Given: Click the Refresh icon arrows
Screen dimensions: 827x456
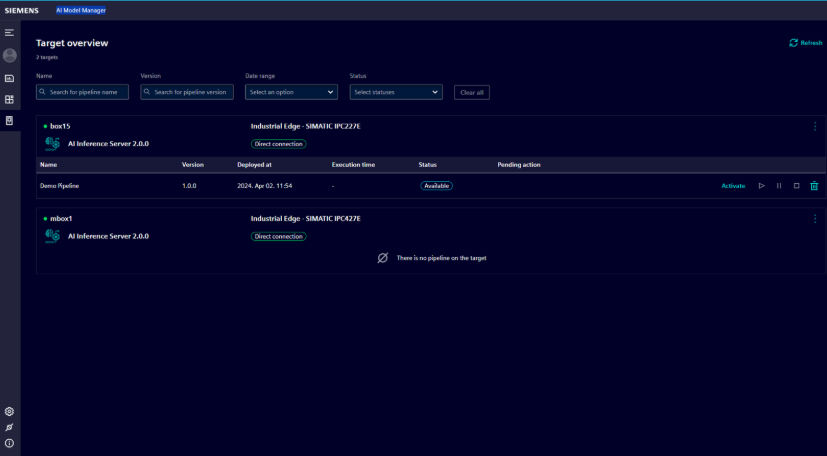Looking at the screenshot, I should [793, 43].
